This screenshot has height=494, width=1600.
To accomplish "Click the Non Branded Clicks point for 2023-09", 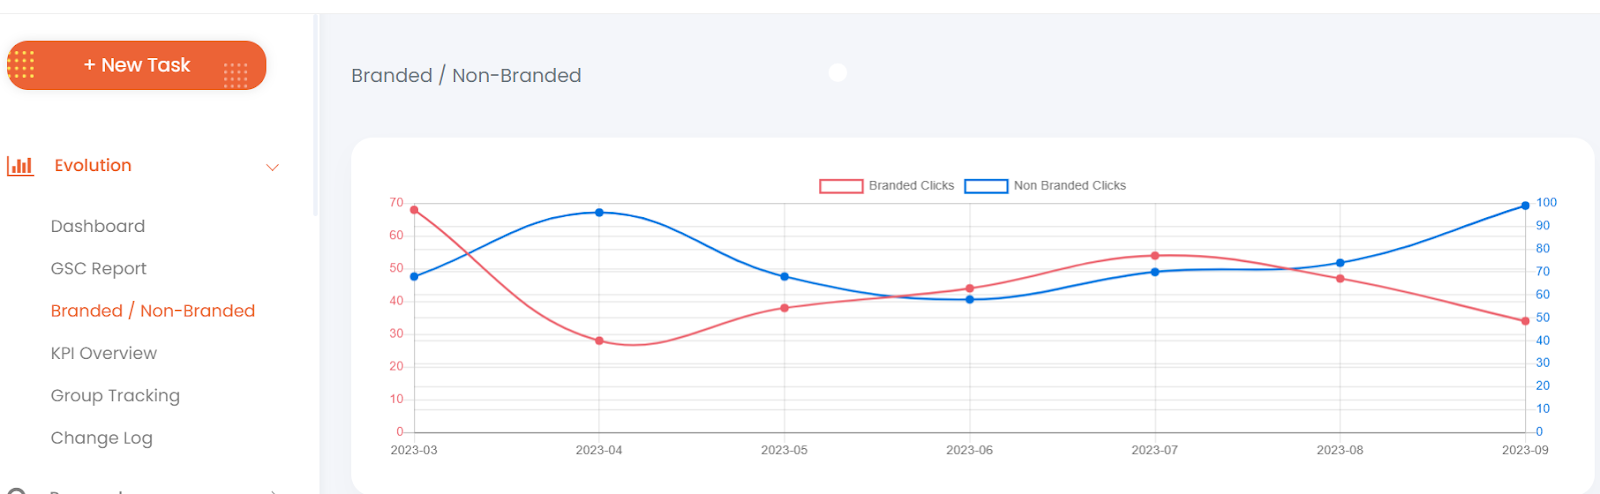I will 1525,206.
